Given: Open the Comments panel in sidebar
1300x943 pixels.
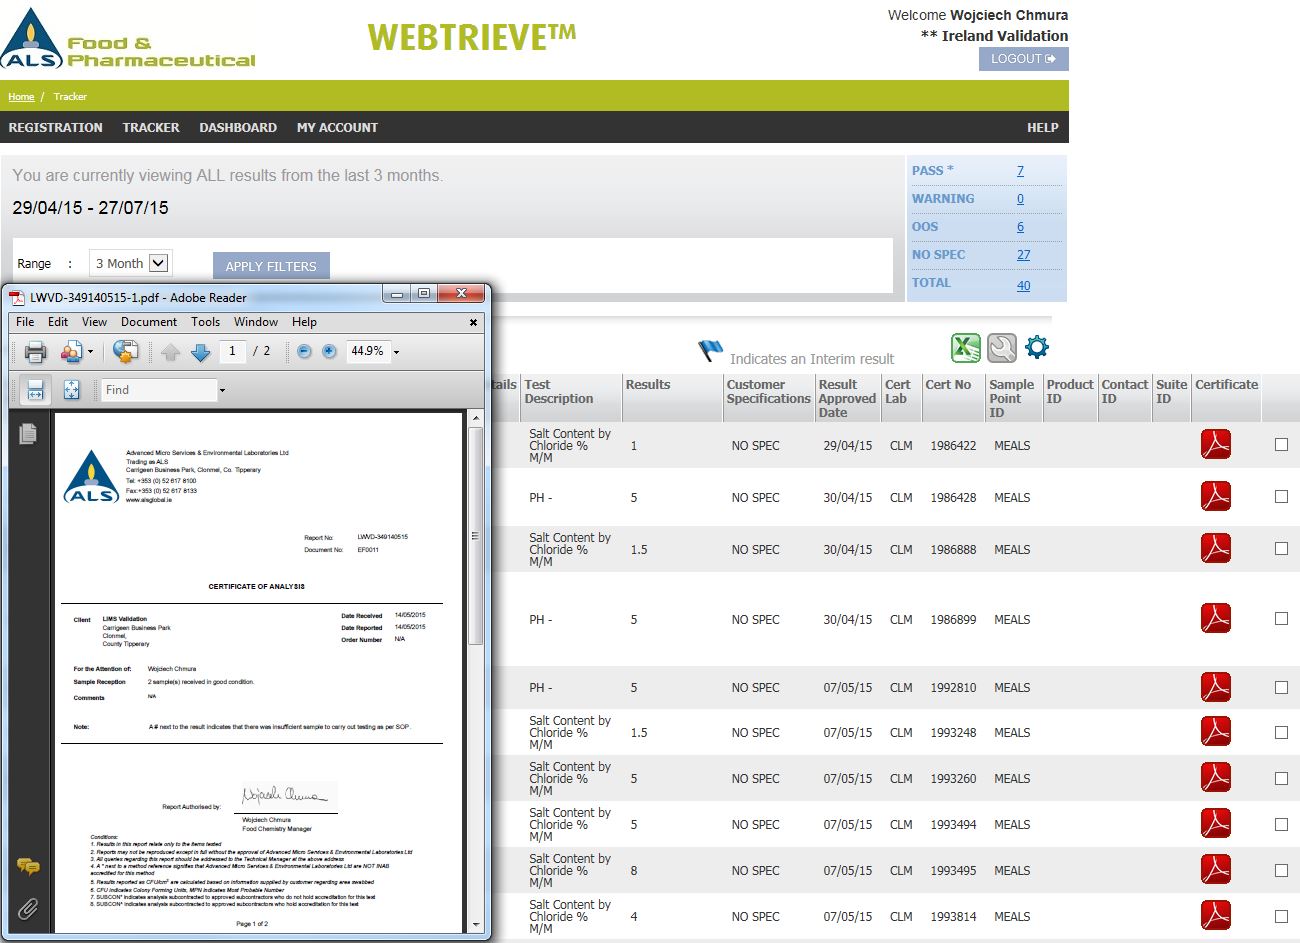Looking at the screenshot, I should [28, 866].
